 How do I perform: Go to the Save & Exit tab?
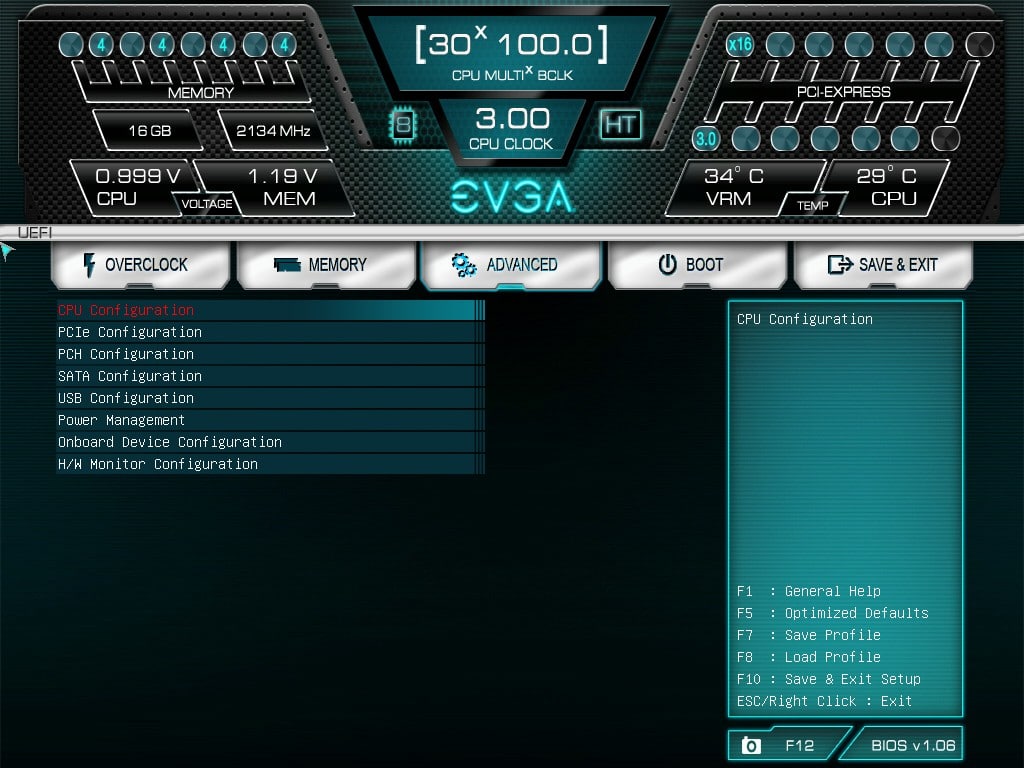[x=883, y=265]
